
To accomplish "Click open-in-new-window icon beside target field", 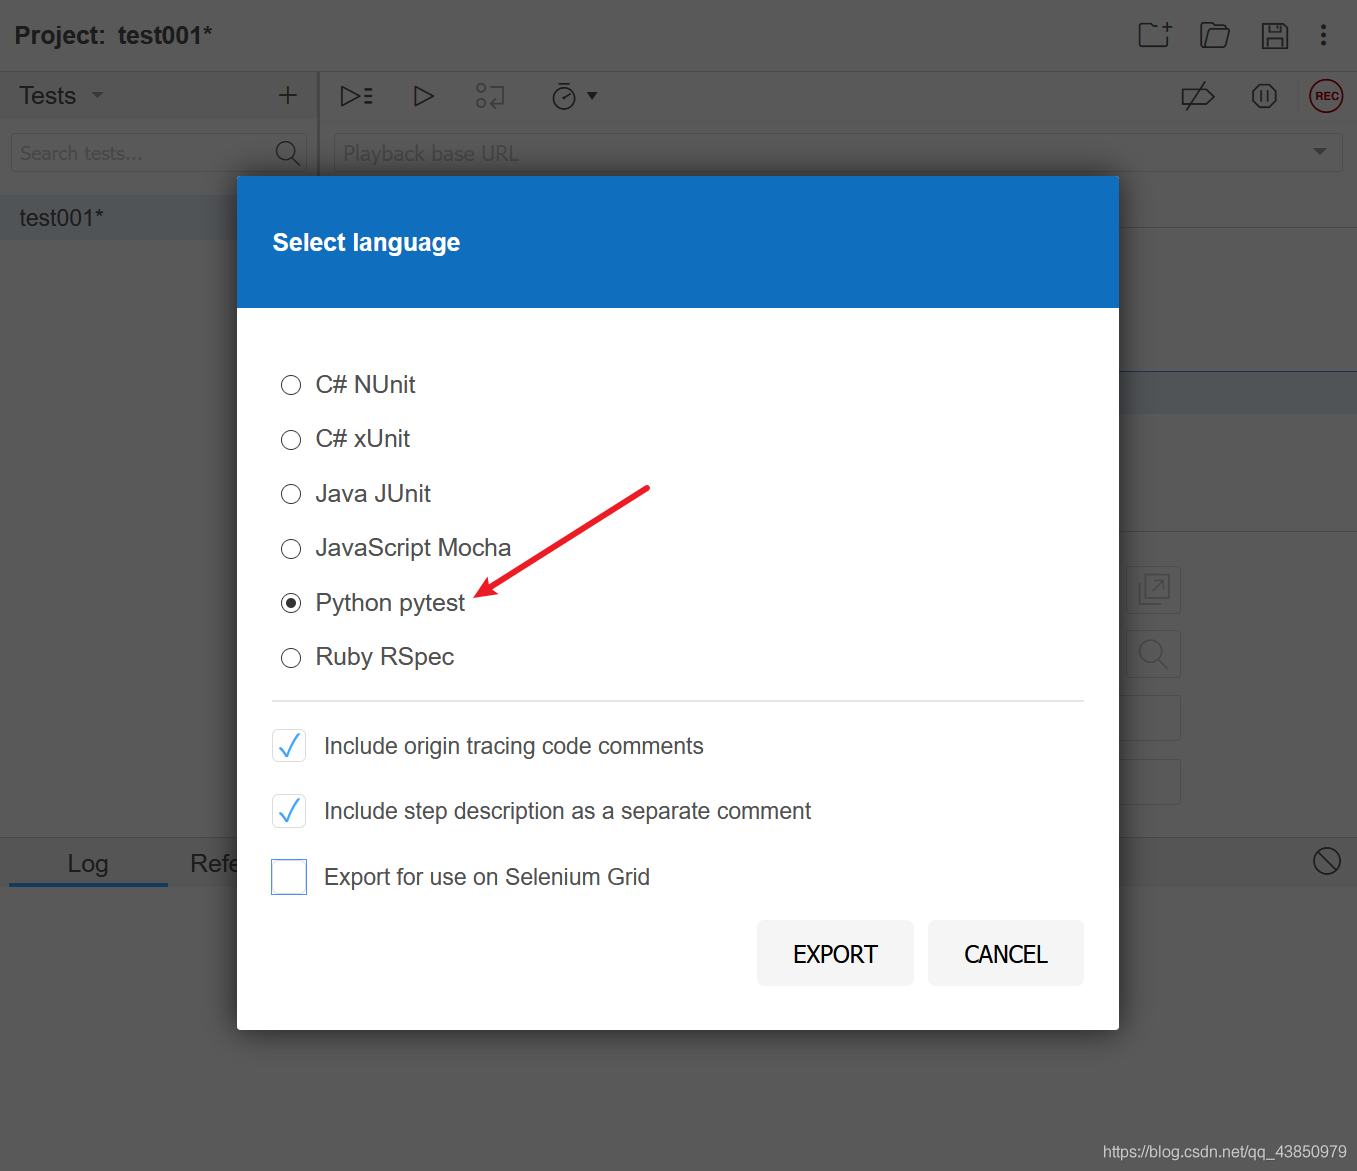I will coord(1153,590).
